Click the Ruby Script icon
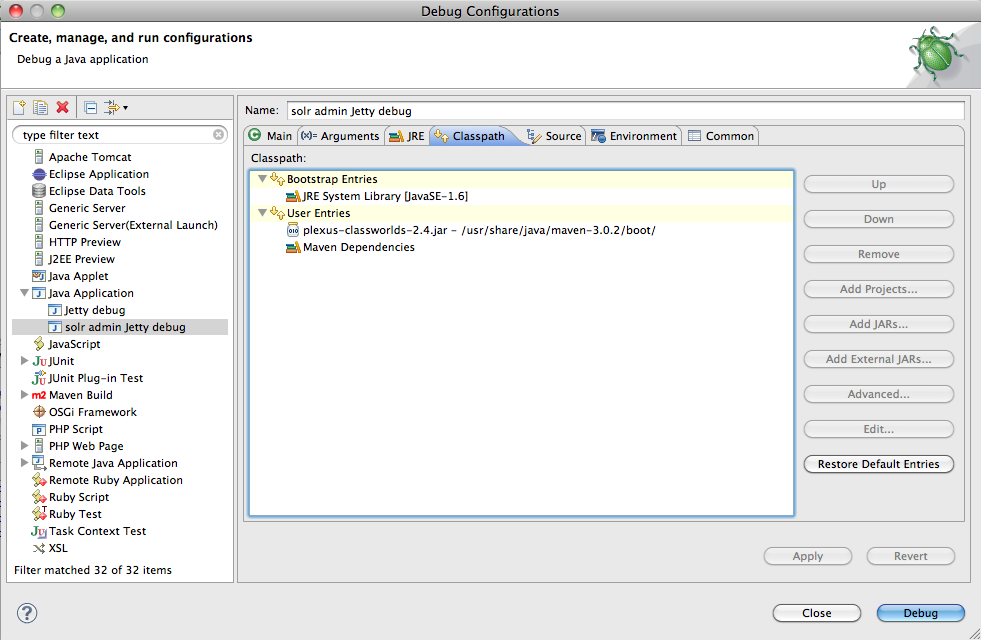 (39, 497)
